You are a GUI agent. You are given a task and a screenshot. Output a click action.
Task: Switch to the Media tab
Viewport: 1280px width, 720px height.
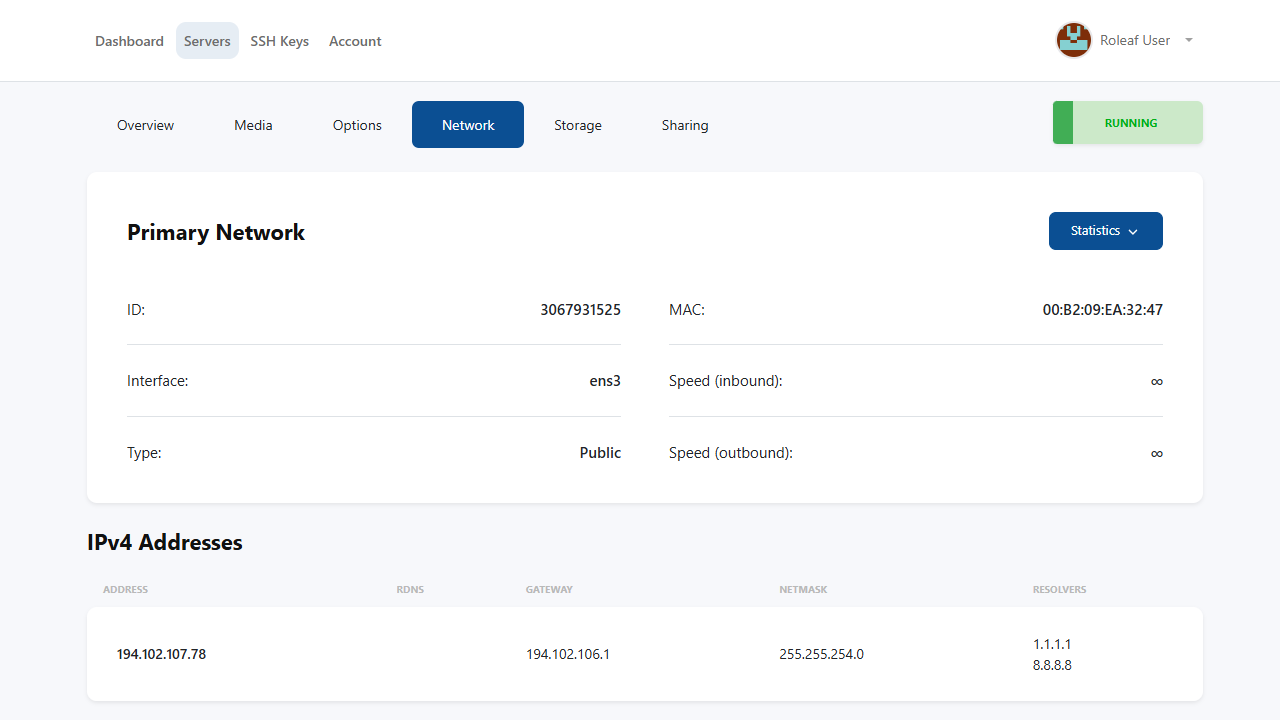pyautogui.click(x=253, y=125)
